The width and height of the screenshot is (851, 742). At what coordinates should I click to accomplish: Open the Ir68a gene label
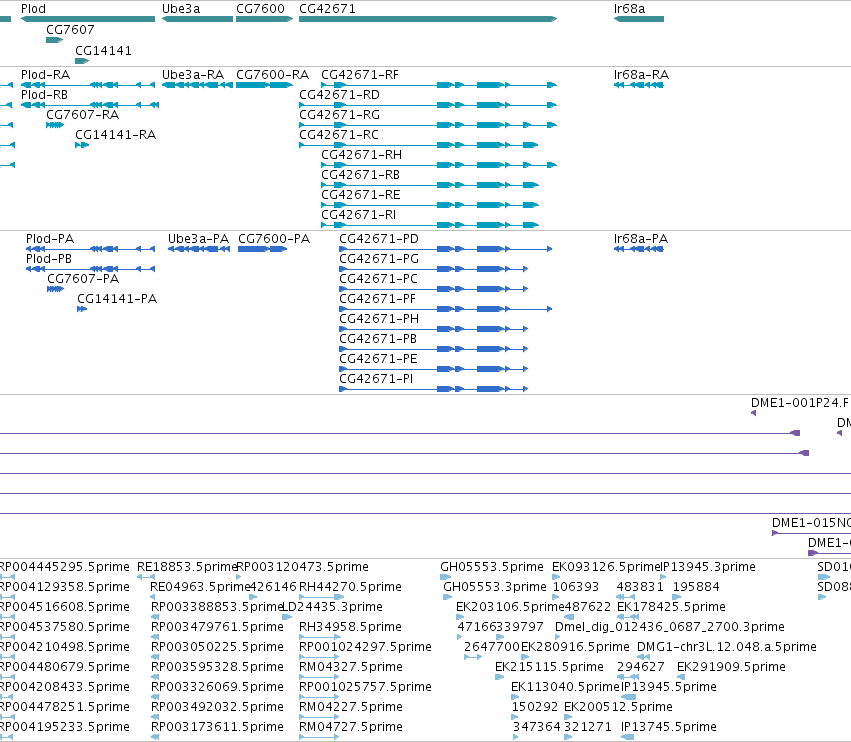point(629,9)
